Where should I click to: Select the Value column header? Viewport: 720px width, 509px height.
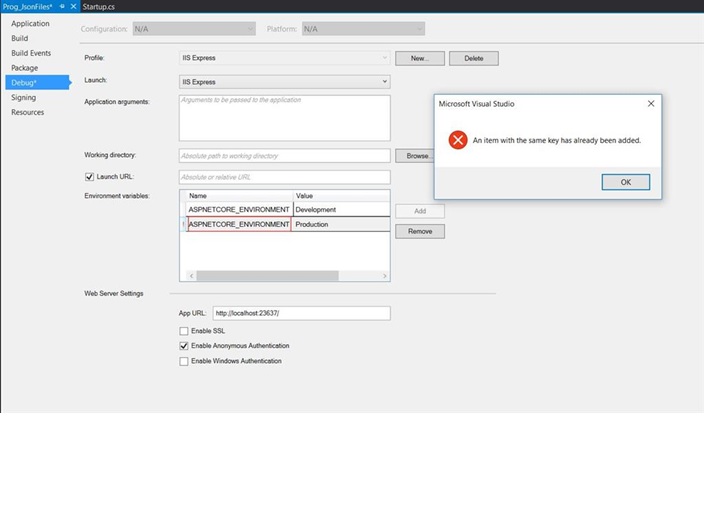click(x=342, y=196)
